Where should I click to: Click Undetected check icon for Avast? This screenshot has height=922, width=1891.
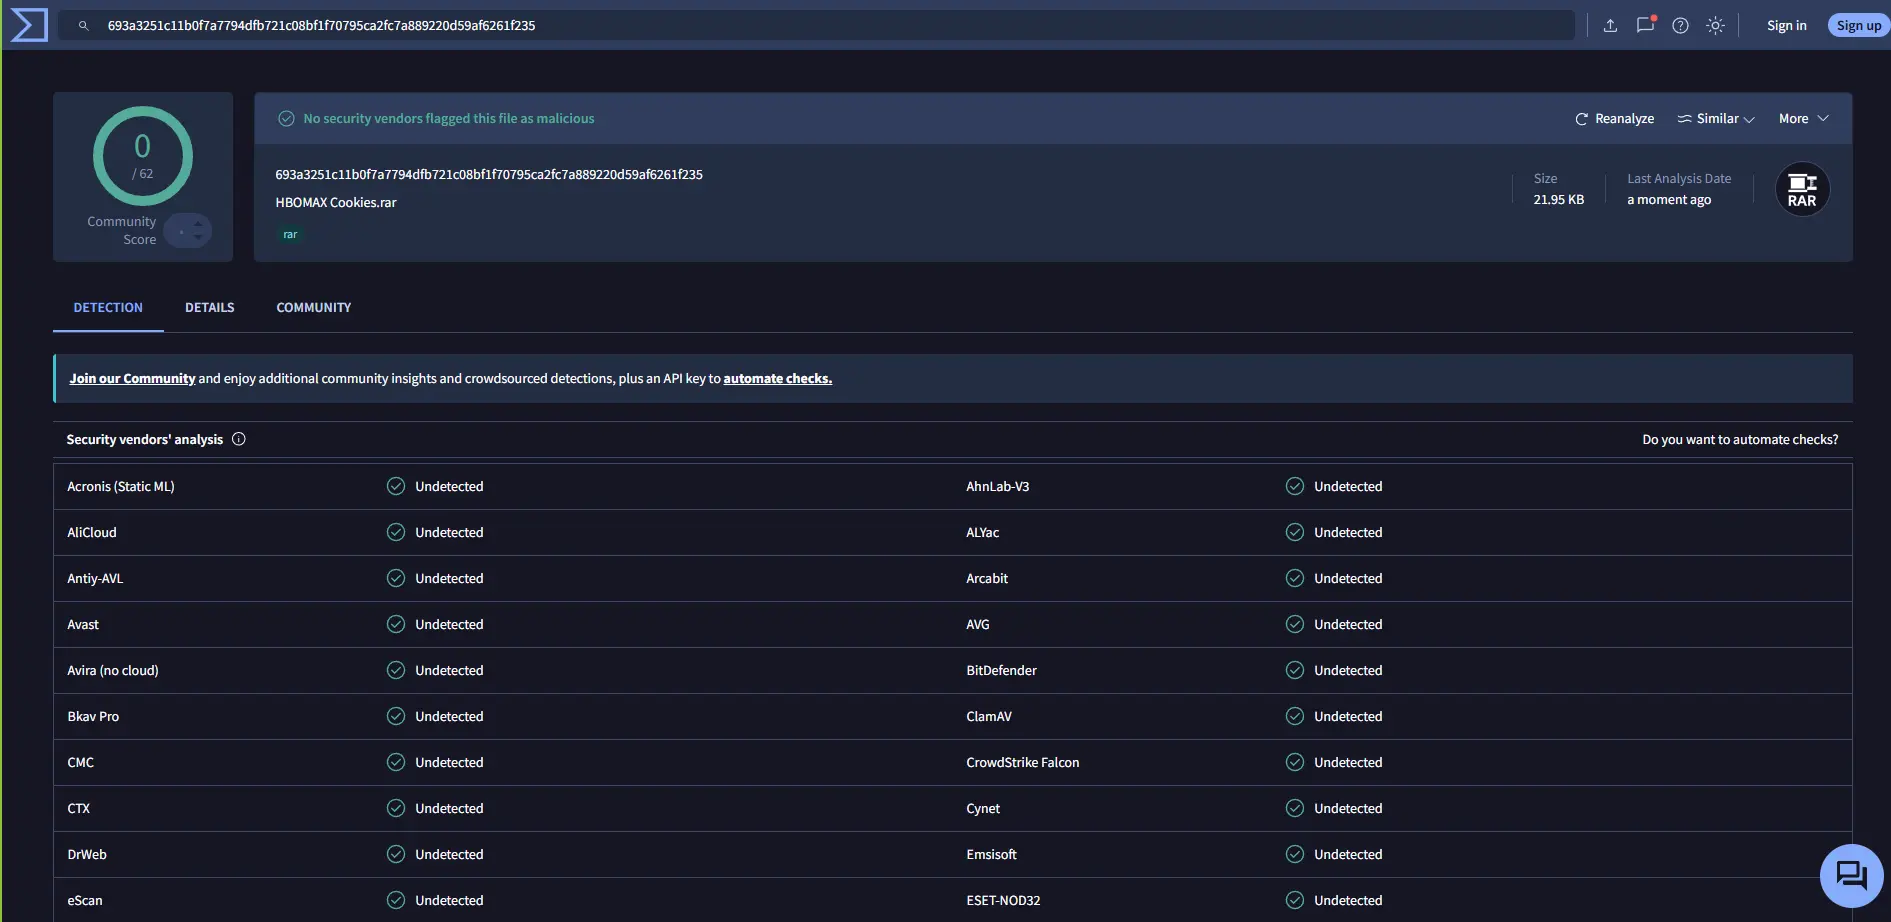point(396,625)
